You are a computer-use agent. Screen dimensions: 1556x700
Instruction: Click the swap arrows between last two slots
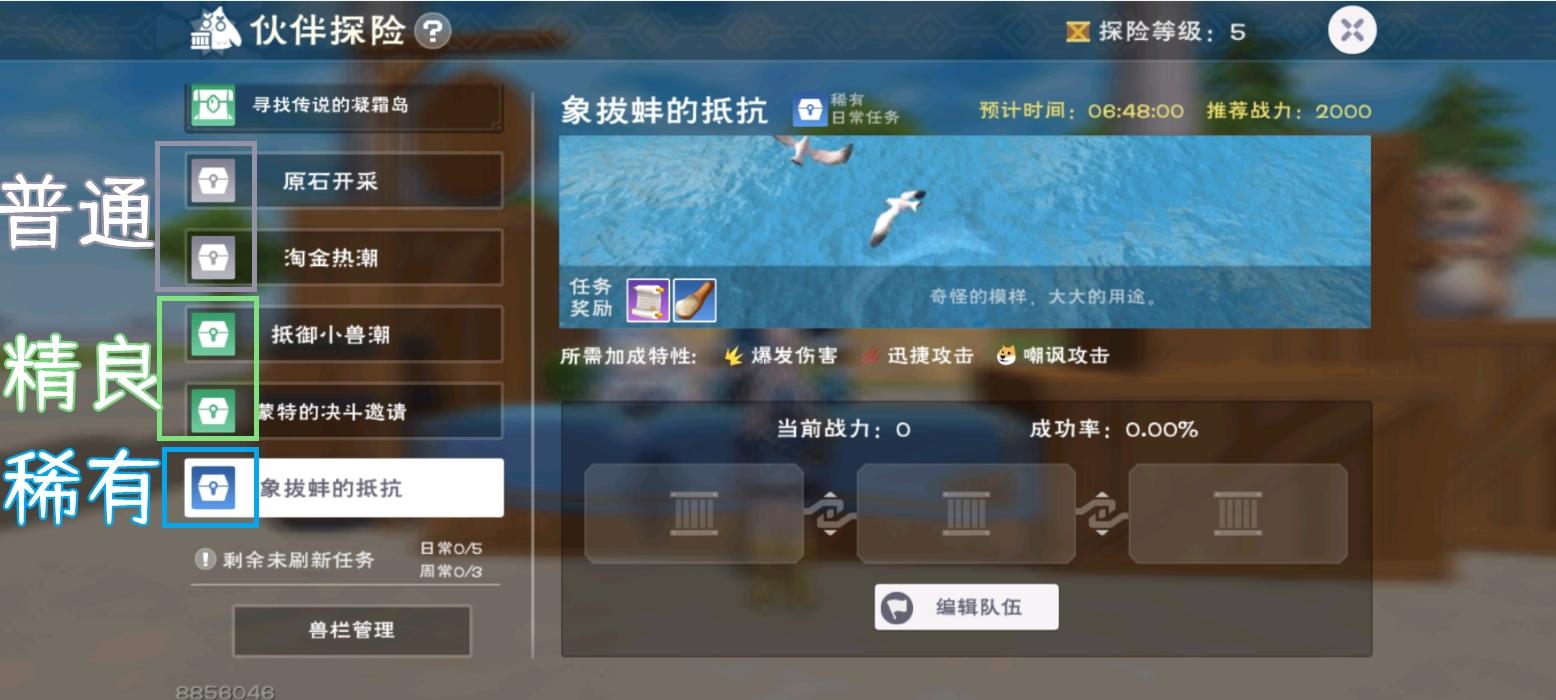(1102, 514)
